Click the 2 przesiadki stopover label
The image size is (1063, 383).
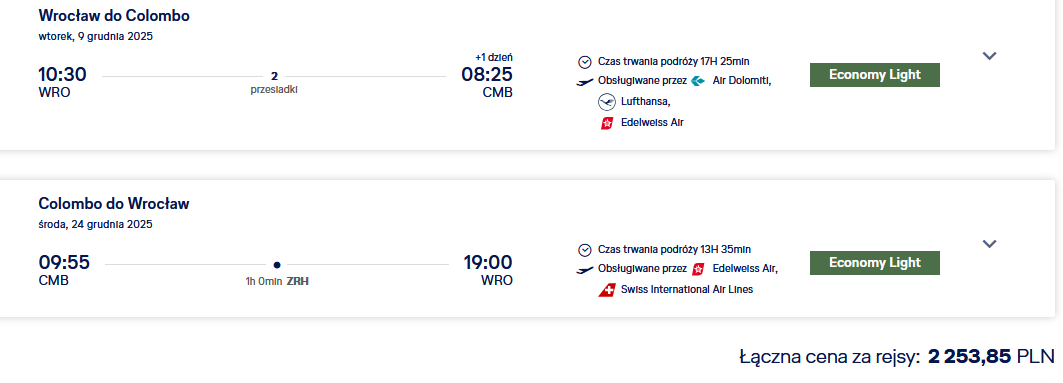[274, 83]
